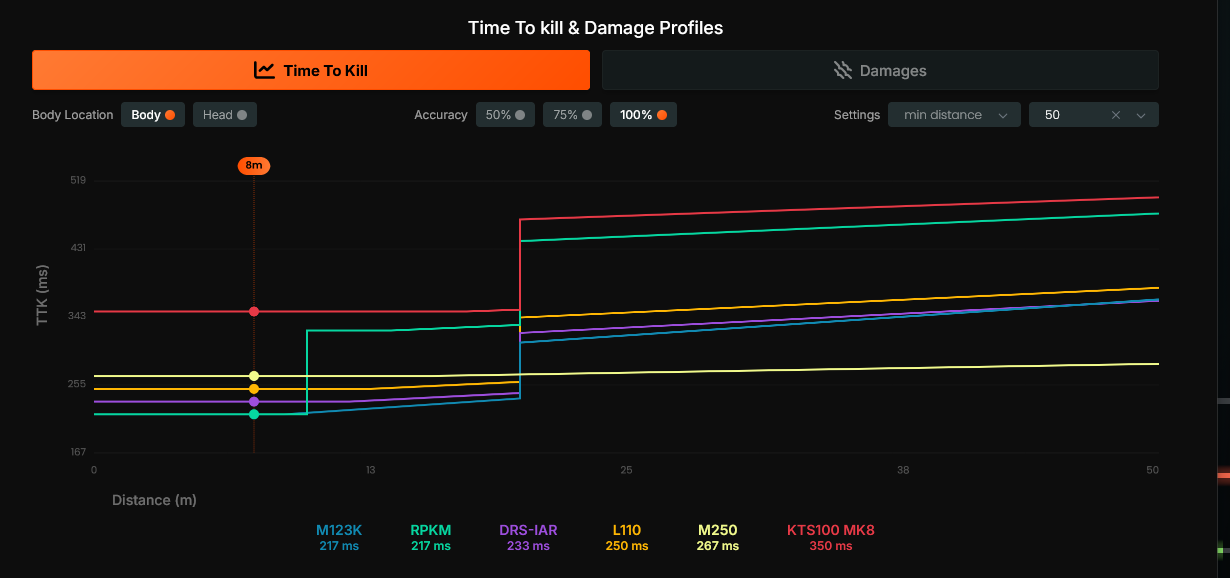The height and width of the screenshot is (578, 1230).
Task: Click the green RPKM point at 8m
Action: coord(254,414)
